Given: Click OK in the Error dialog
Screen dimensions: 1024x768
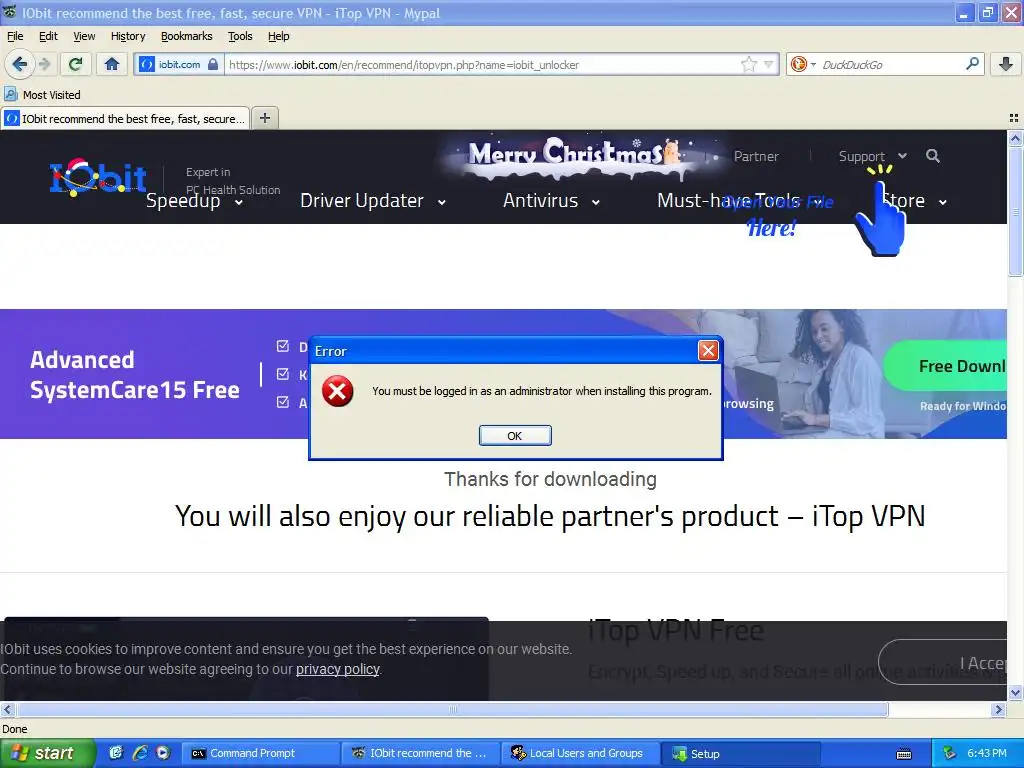Looking at the screenshot, I should [x=515, y=436].
